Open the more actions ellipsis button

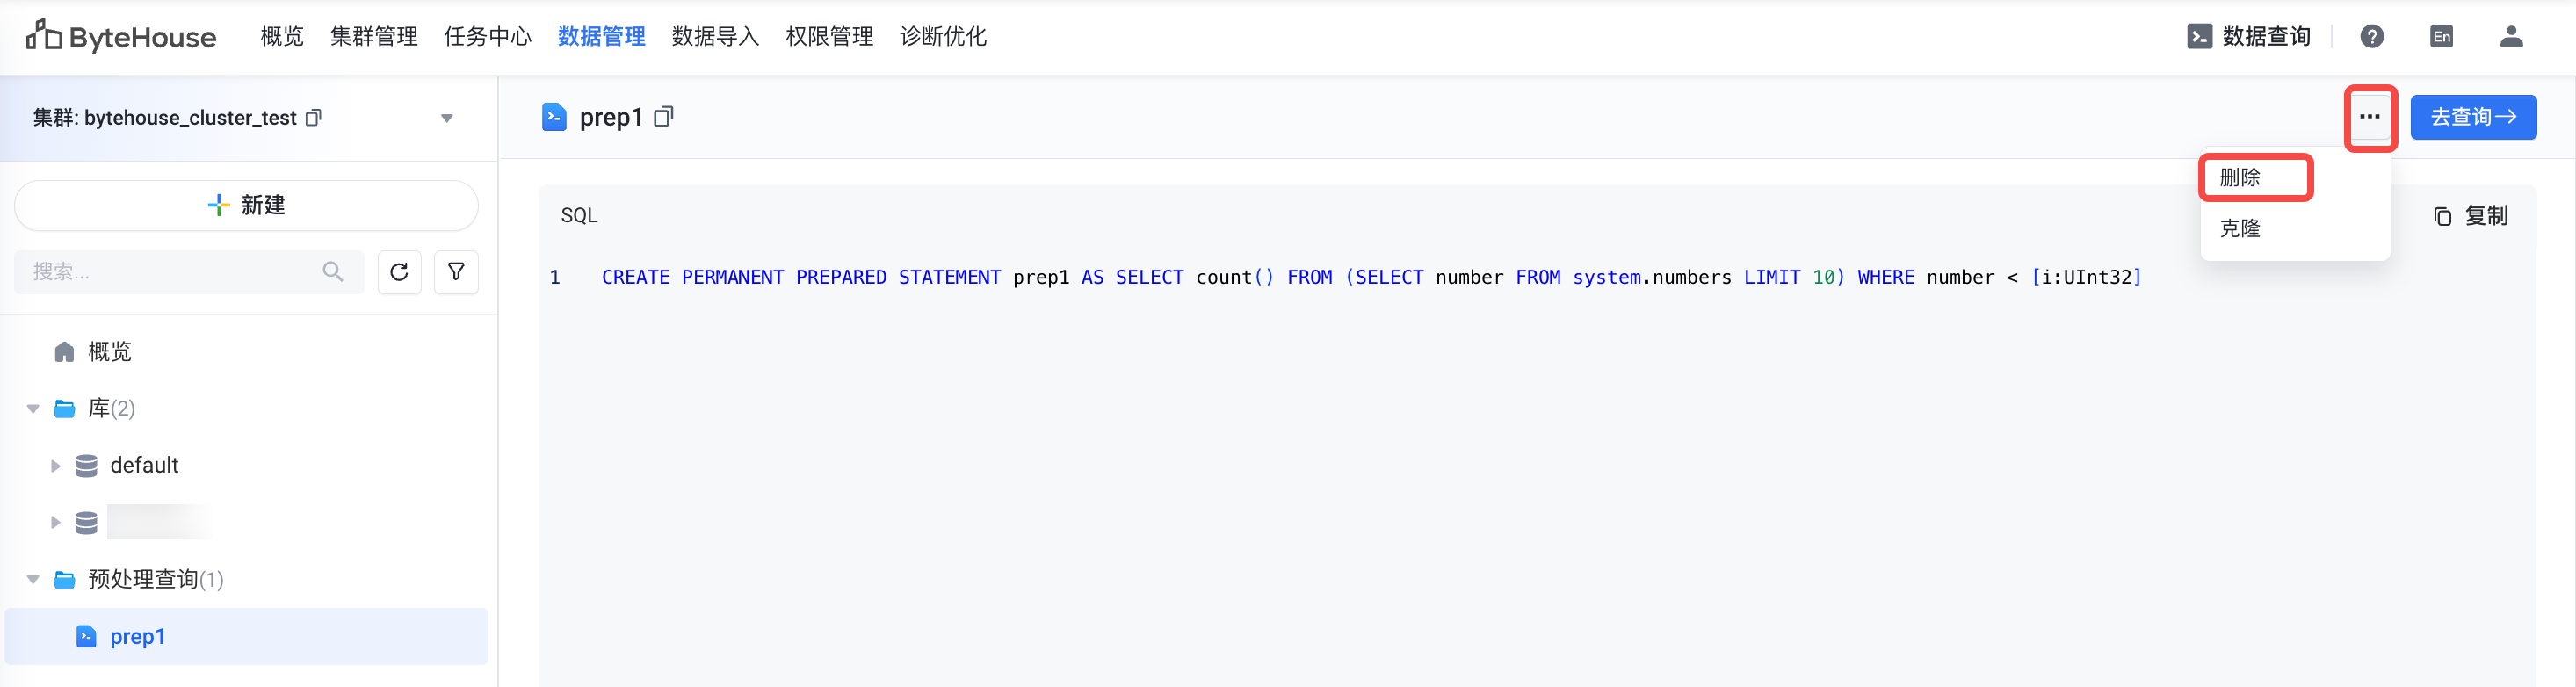[2370, 117]
